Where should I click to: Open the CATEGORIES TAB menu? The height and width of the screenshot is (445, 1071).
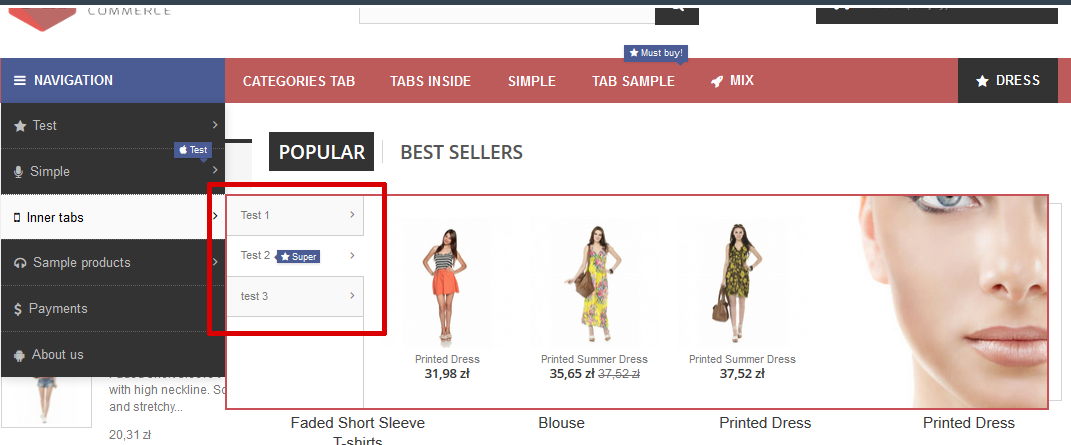pos(299,81)
